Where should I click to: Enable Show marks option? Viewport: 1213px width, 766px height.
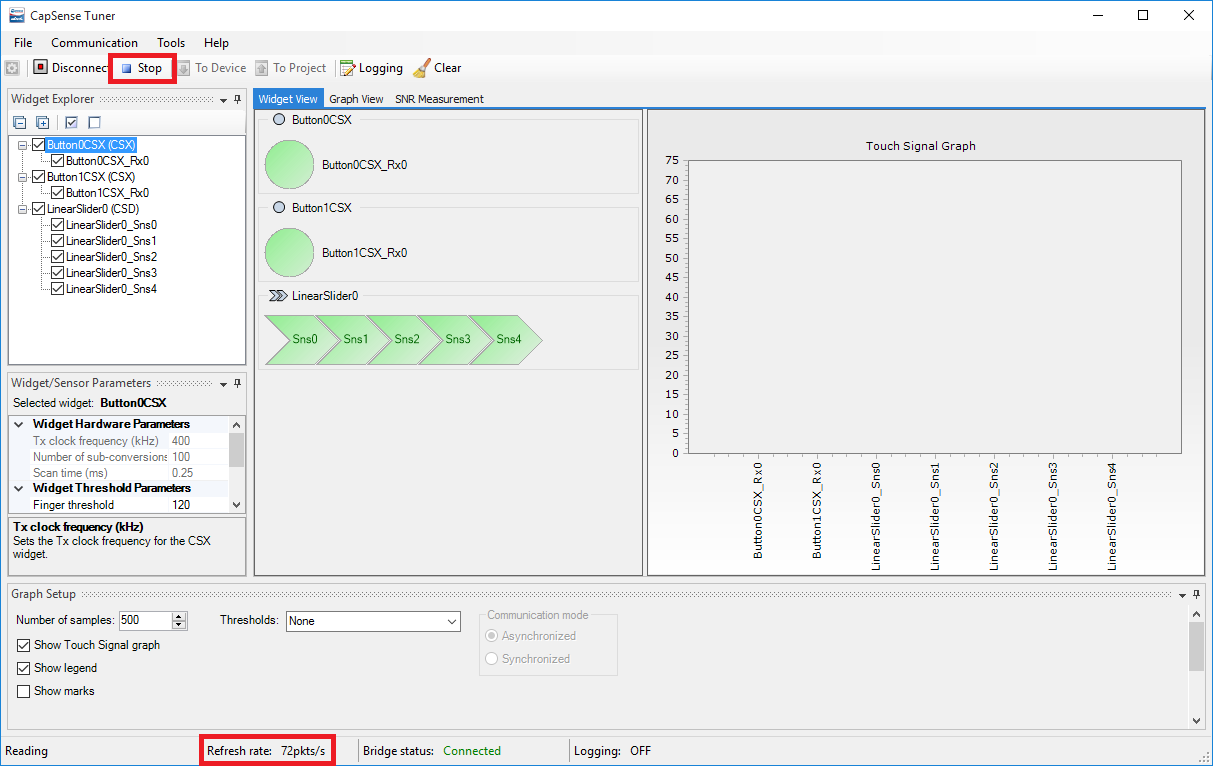pos(24,691)
